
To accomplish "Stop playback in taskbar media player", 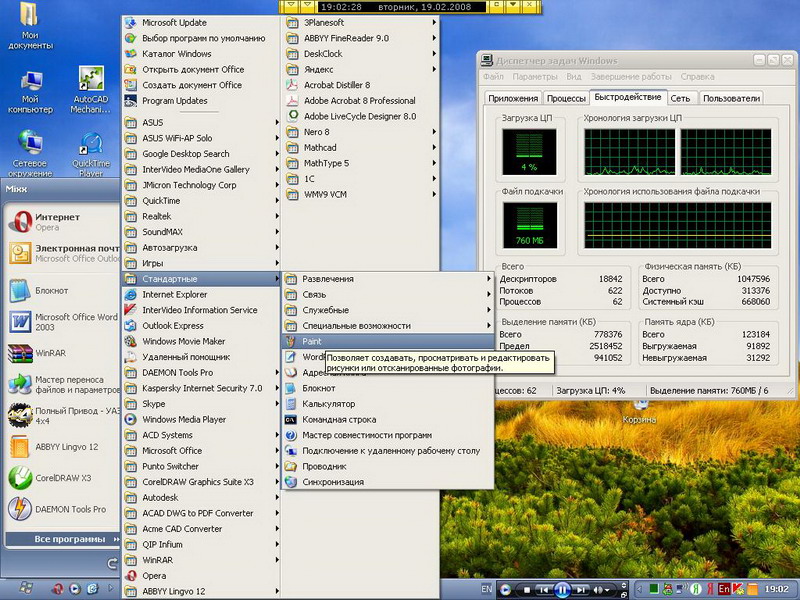I will point(528,590).
